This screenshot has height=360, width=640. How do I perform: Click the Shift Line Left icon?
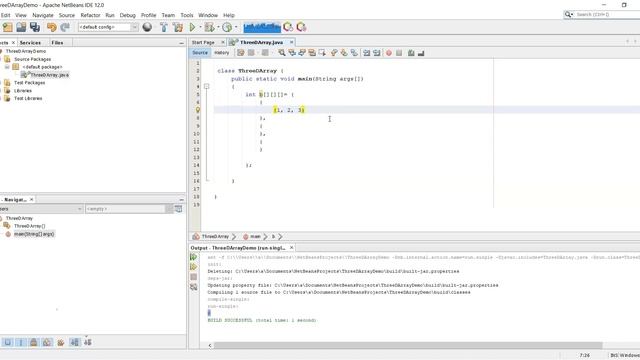tap(367, 53)
